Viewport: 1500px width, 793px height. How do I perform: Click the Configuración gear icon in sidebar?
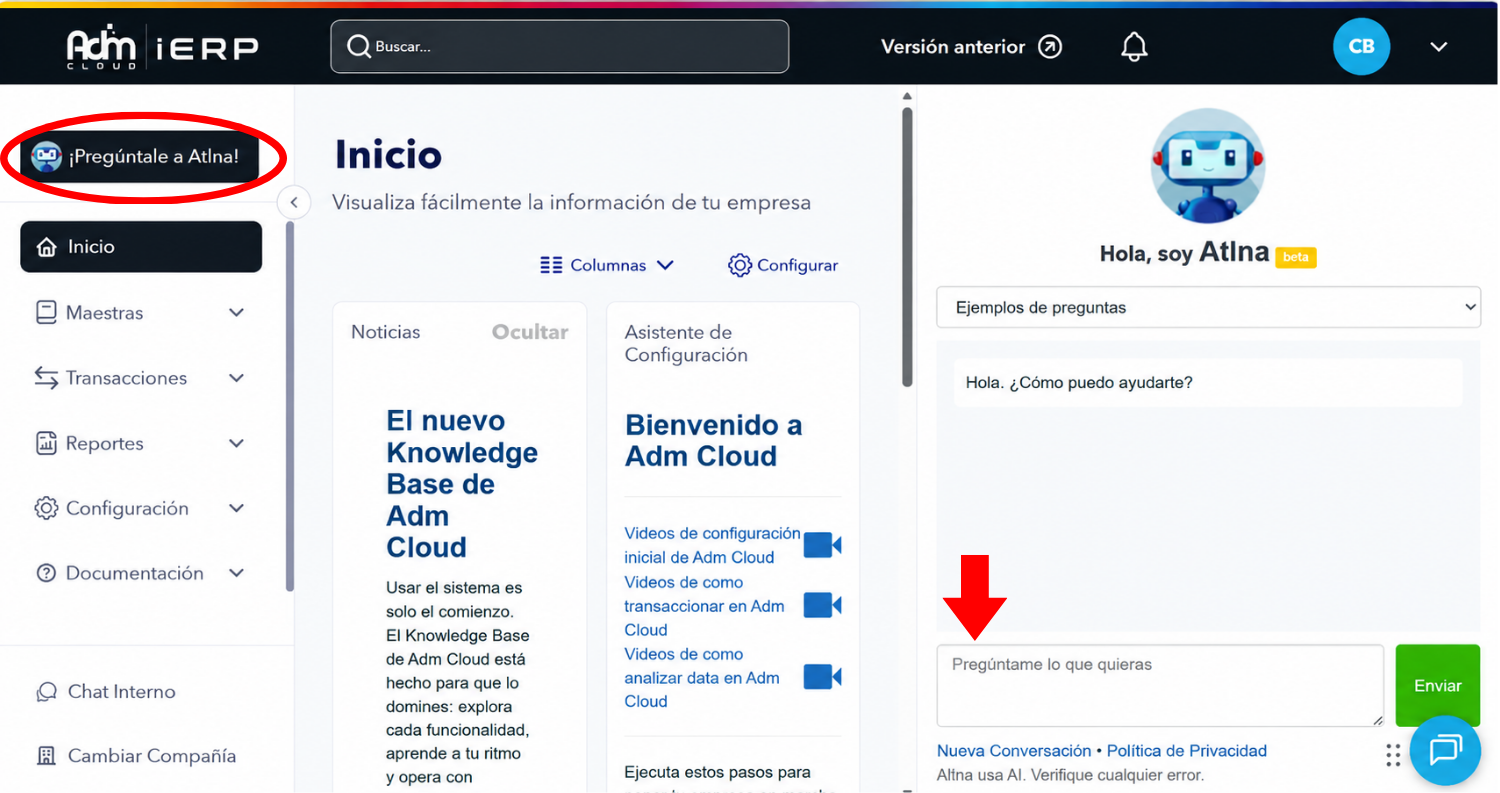[x=46, y=508]
